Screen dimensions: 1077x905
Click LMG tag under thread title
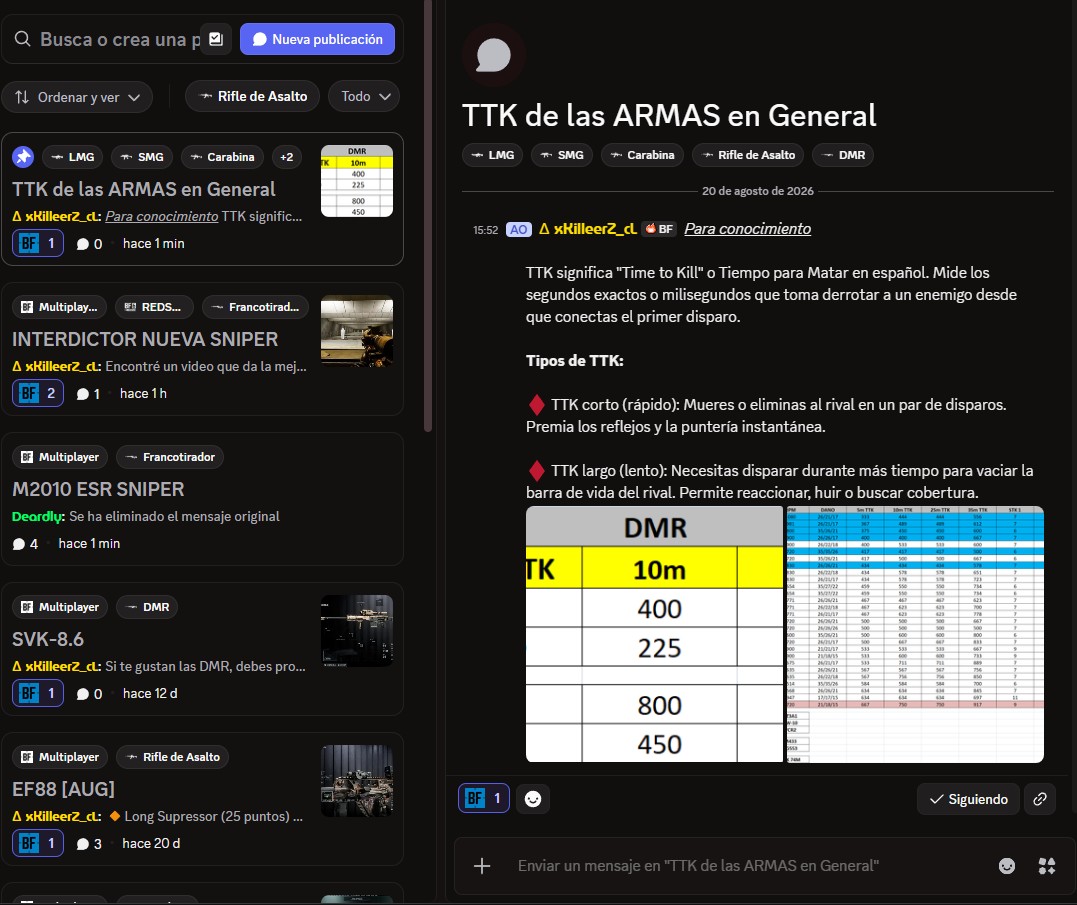pyautogui.click(x=492, y=155)
